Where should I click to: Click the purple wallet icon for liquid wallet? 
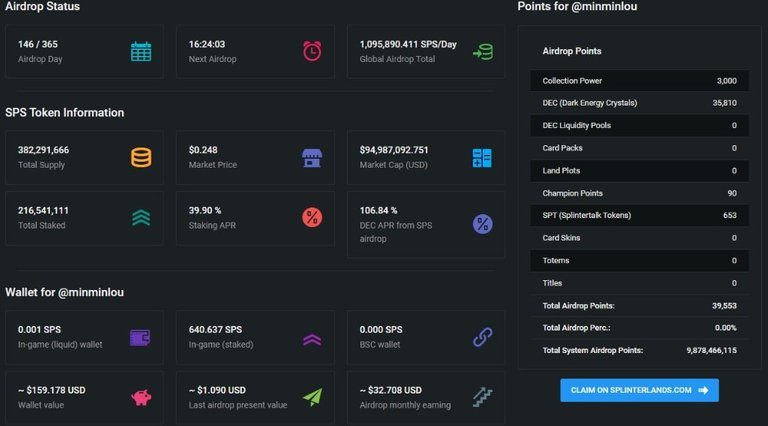point(140,338)
